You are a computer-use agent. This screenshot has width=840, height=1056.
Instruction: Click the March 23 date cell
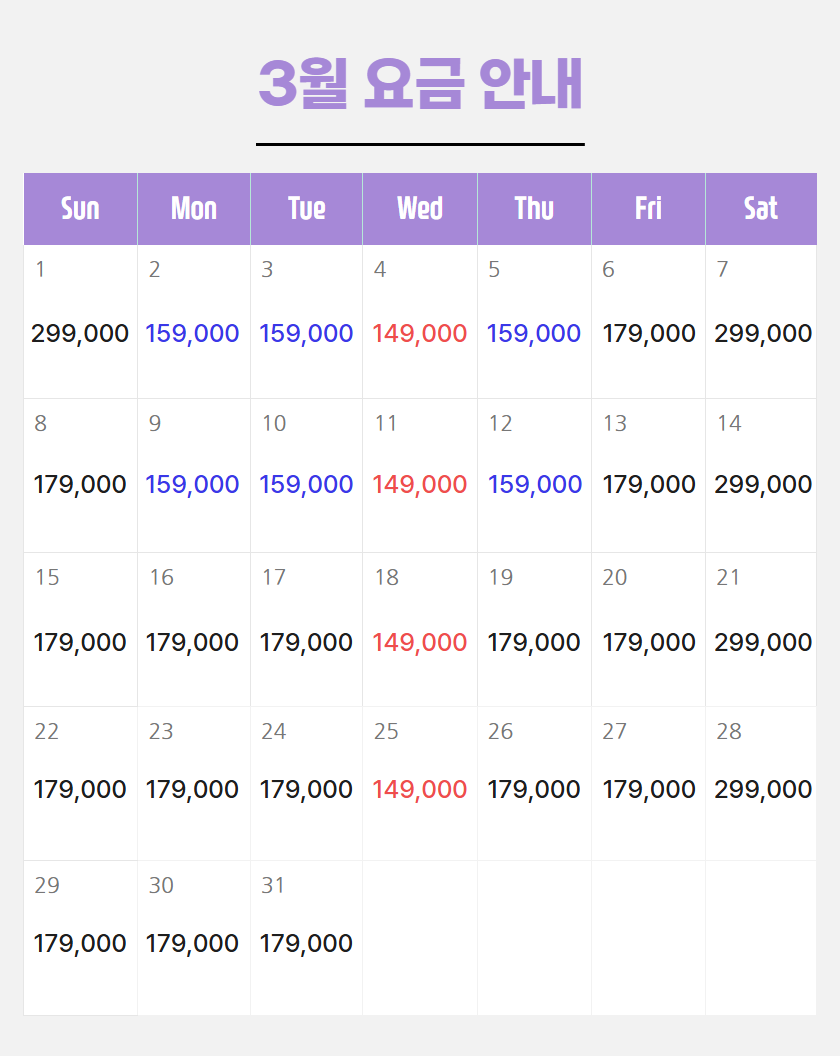tap(193, 783)
